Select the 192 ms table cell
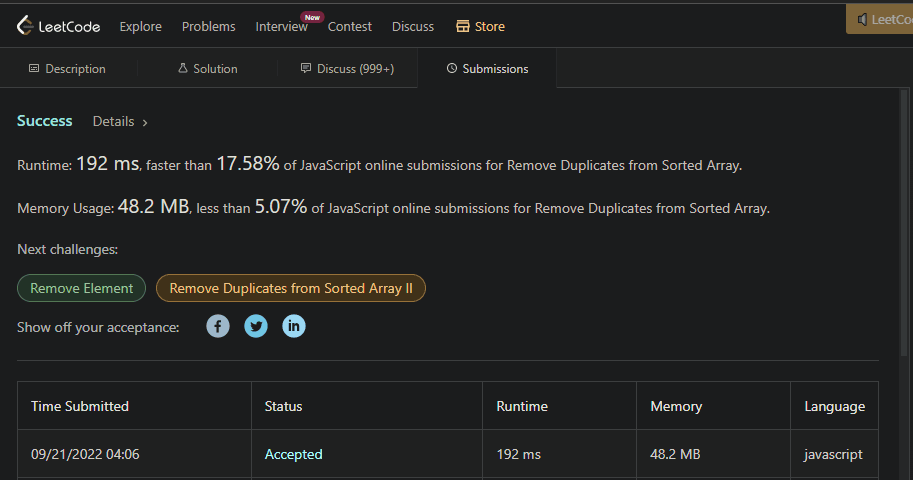Screen dimensions: 913x480 click(x=560, y=454)
